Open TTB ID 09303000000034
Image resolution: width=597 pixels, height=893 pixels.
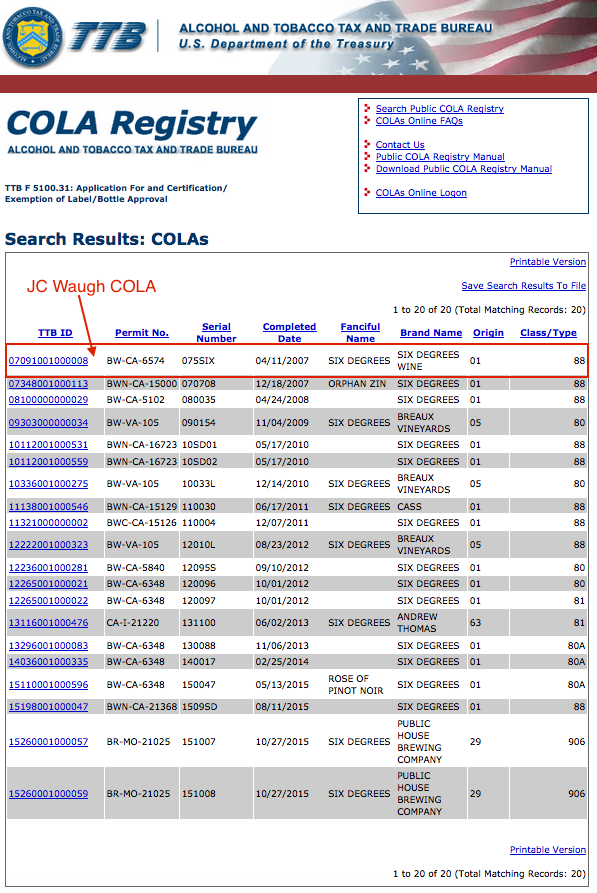coord(48,423)
